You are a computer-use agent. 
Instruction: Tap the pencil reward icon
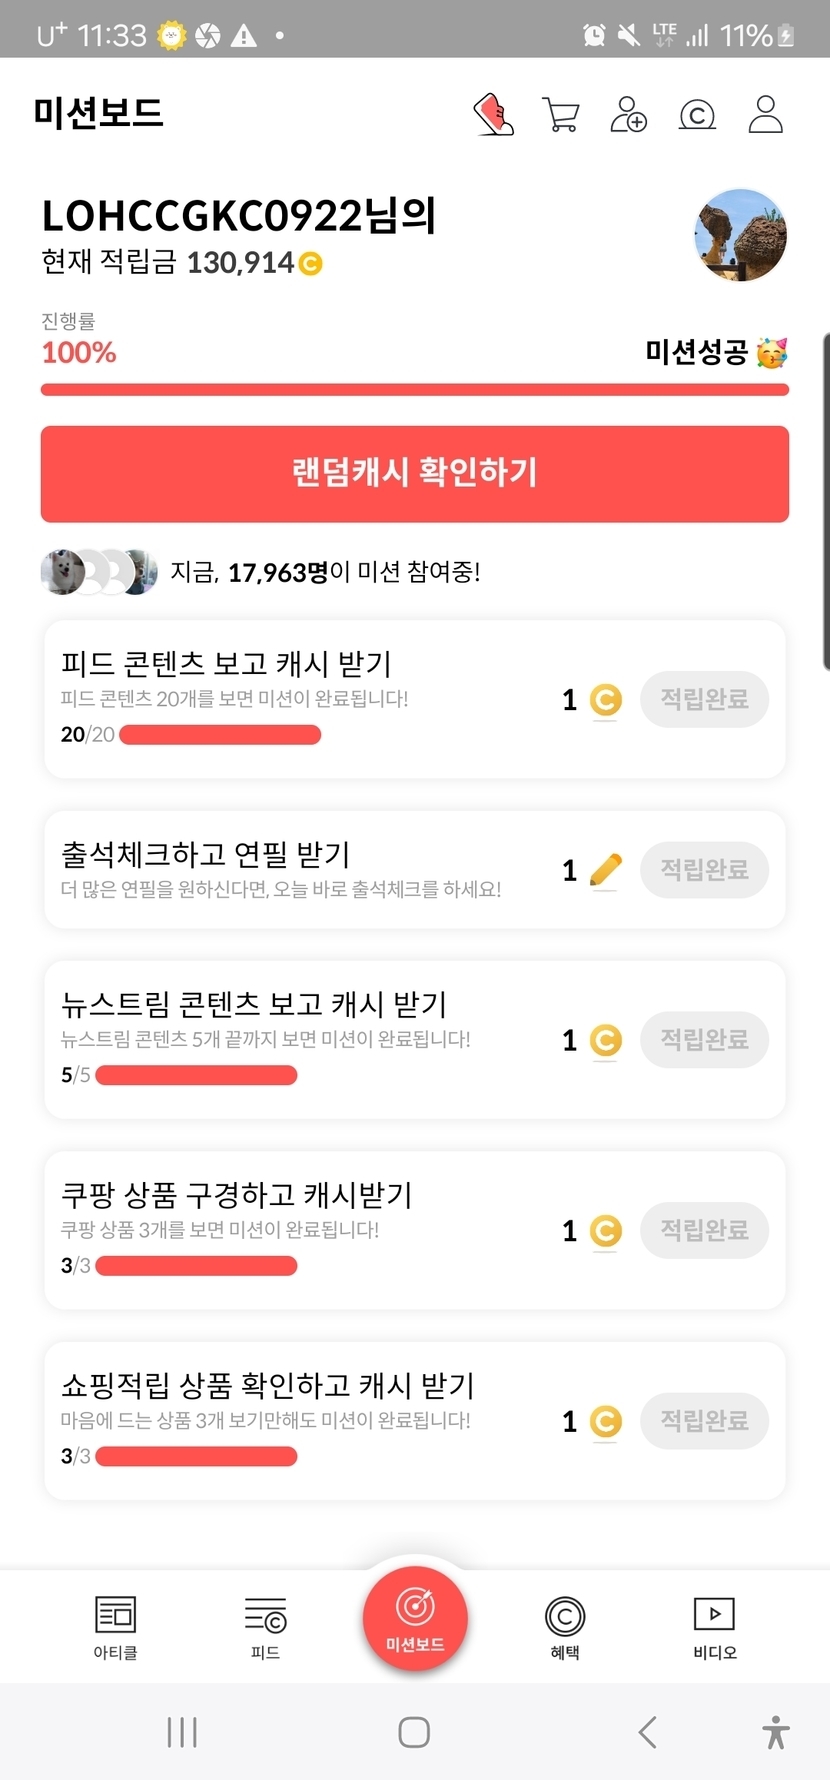tap(605, 870)
